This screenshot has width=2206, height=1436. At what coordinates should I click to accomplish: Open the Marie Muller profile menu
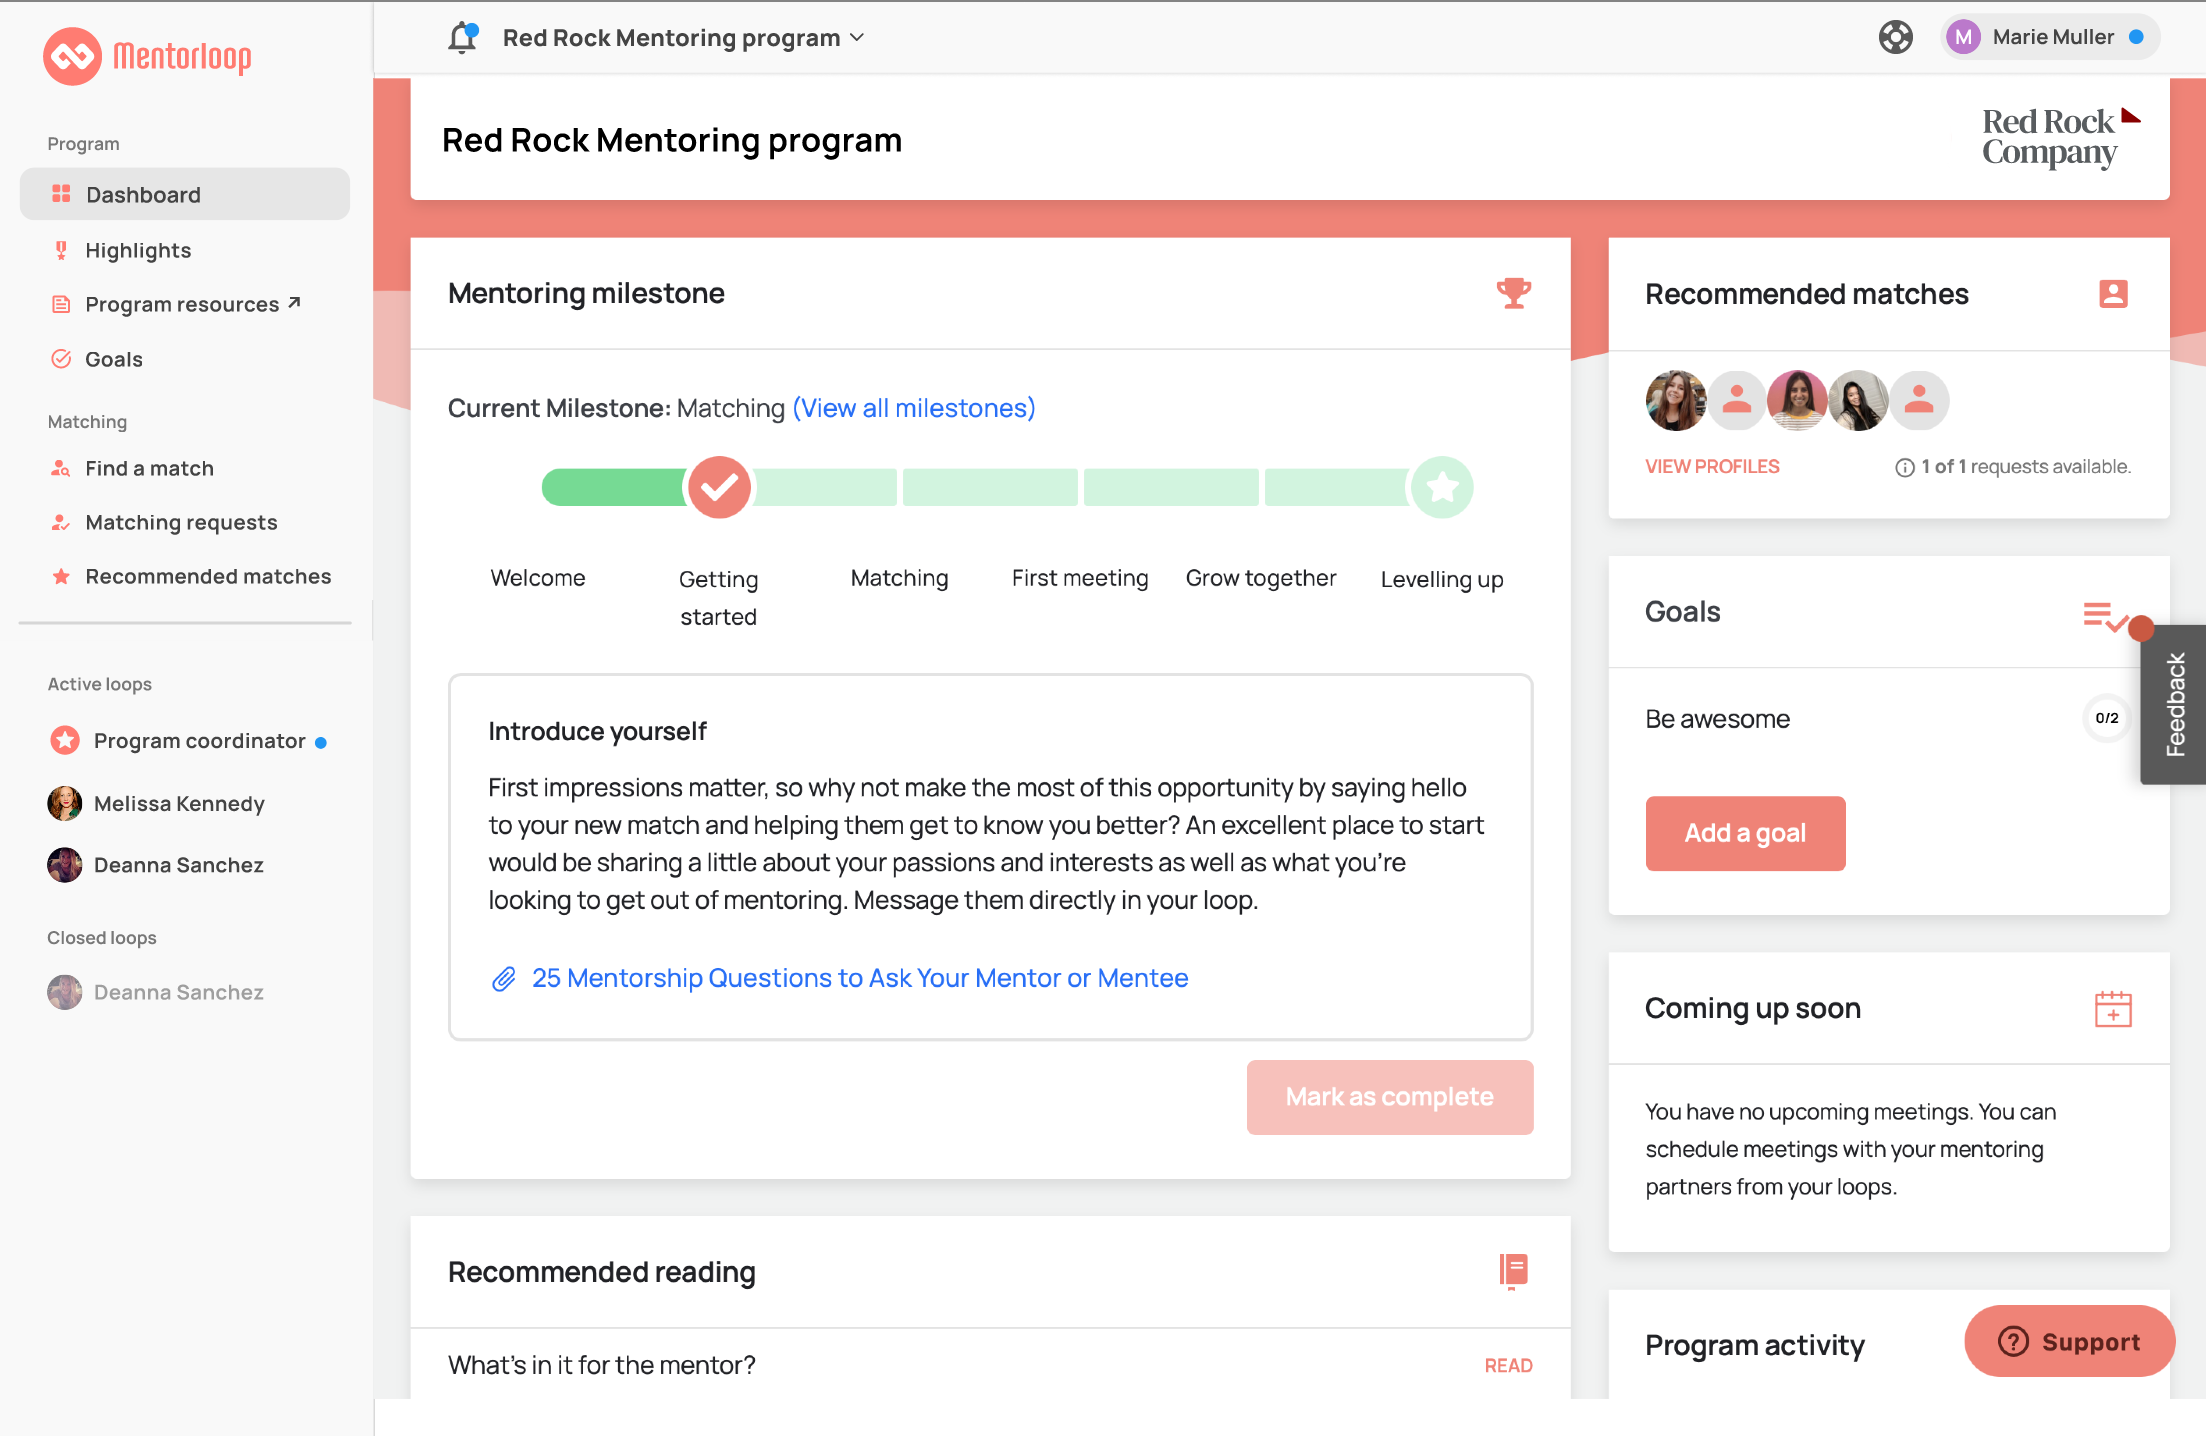coord(2048,38)
